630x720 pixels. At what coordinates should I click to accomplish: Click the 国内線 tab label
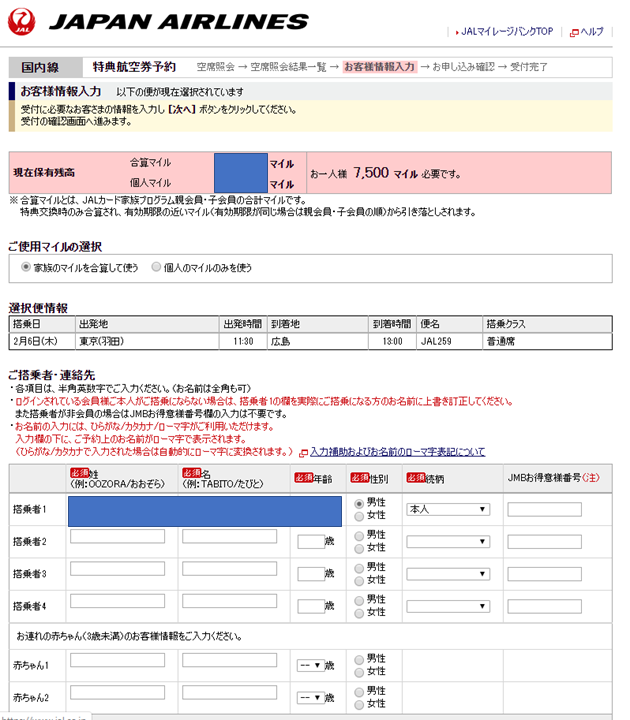pos(40,68)
